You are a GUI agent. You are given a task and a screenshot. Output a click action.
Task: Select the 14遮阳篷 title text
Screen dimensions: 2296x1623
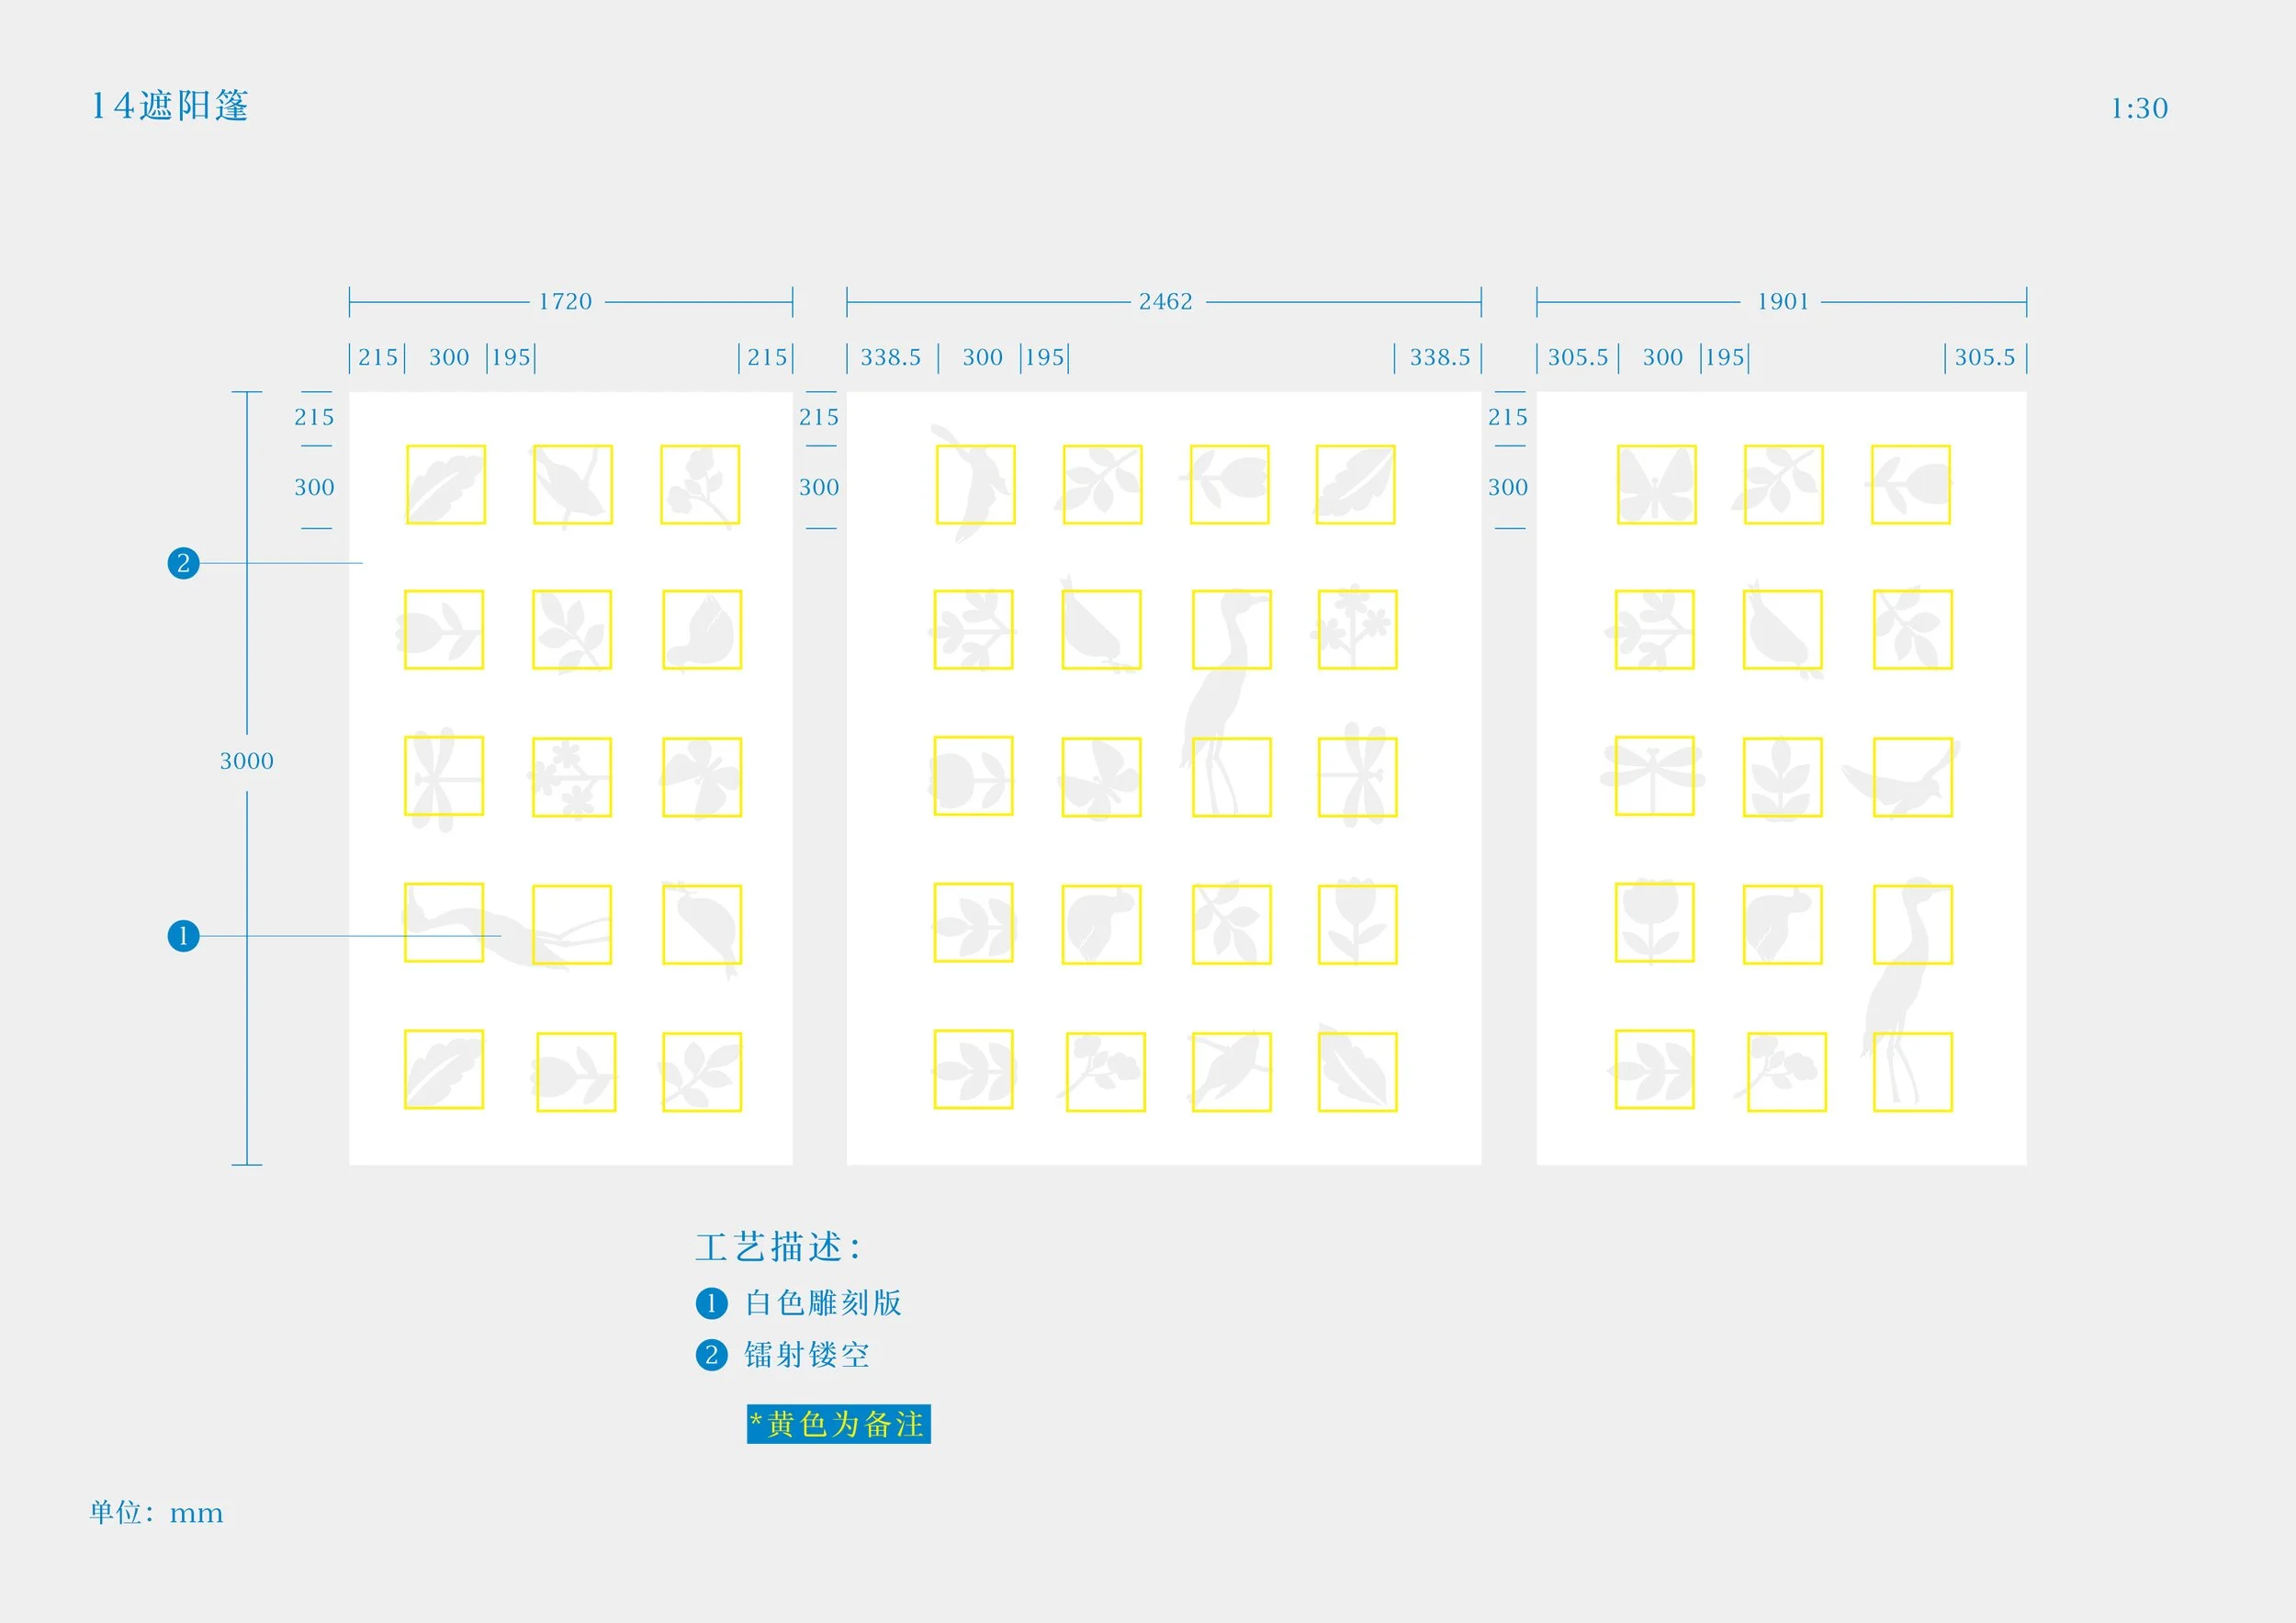[x=170, y=106]
